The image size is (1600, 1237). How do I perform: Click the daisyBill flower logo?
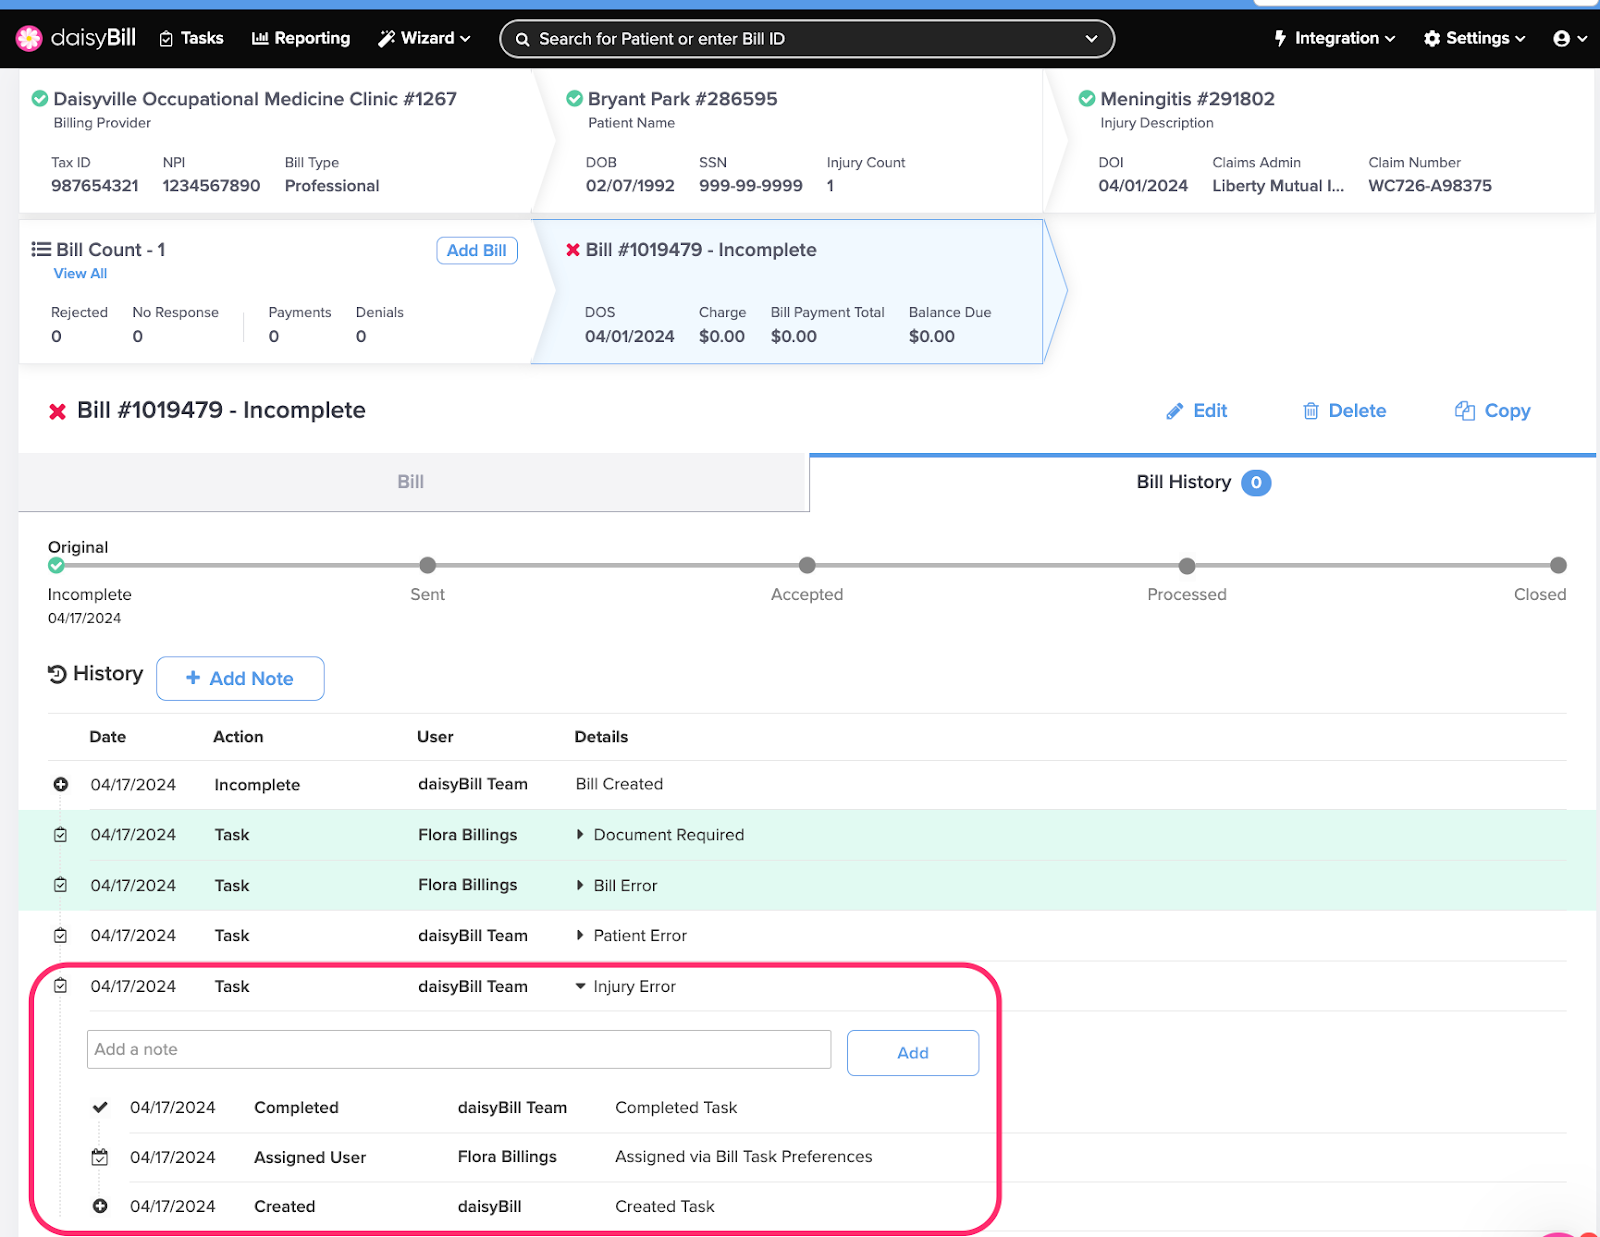[x=29, y=38]
